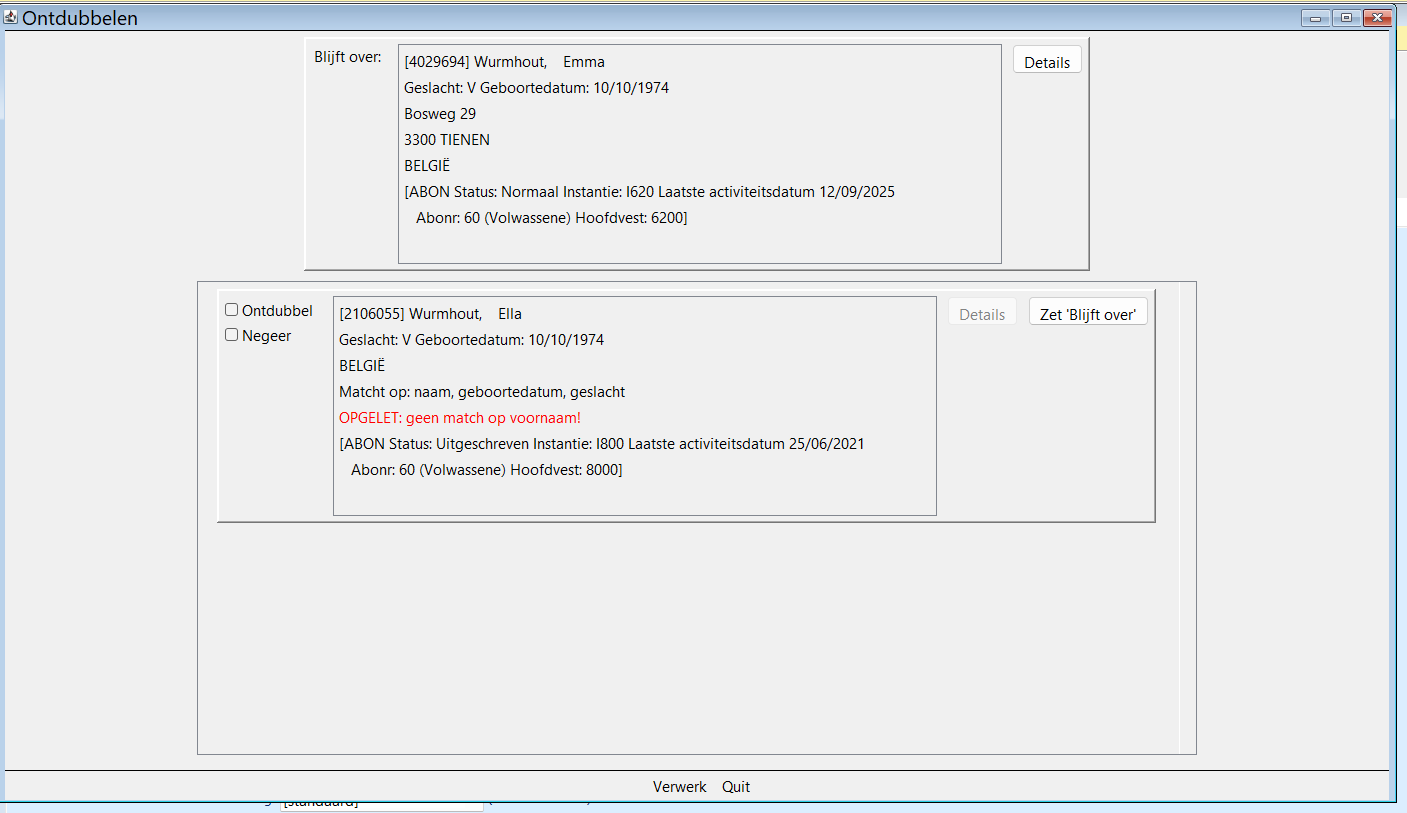Screen dimensions: 1407x813
Task: Select Quit in the bottom bar
Action: [x=736, y=787]
